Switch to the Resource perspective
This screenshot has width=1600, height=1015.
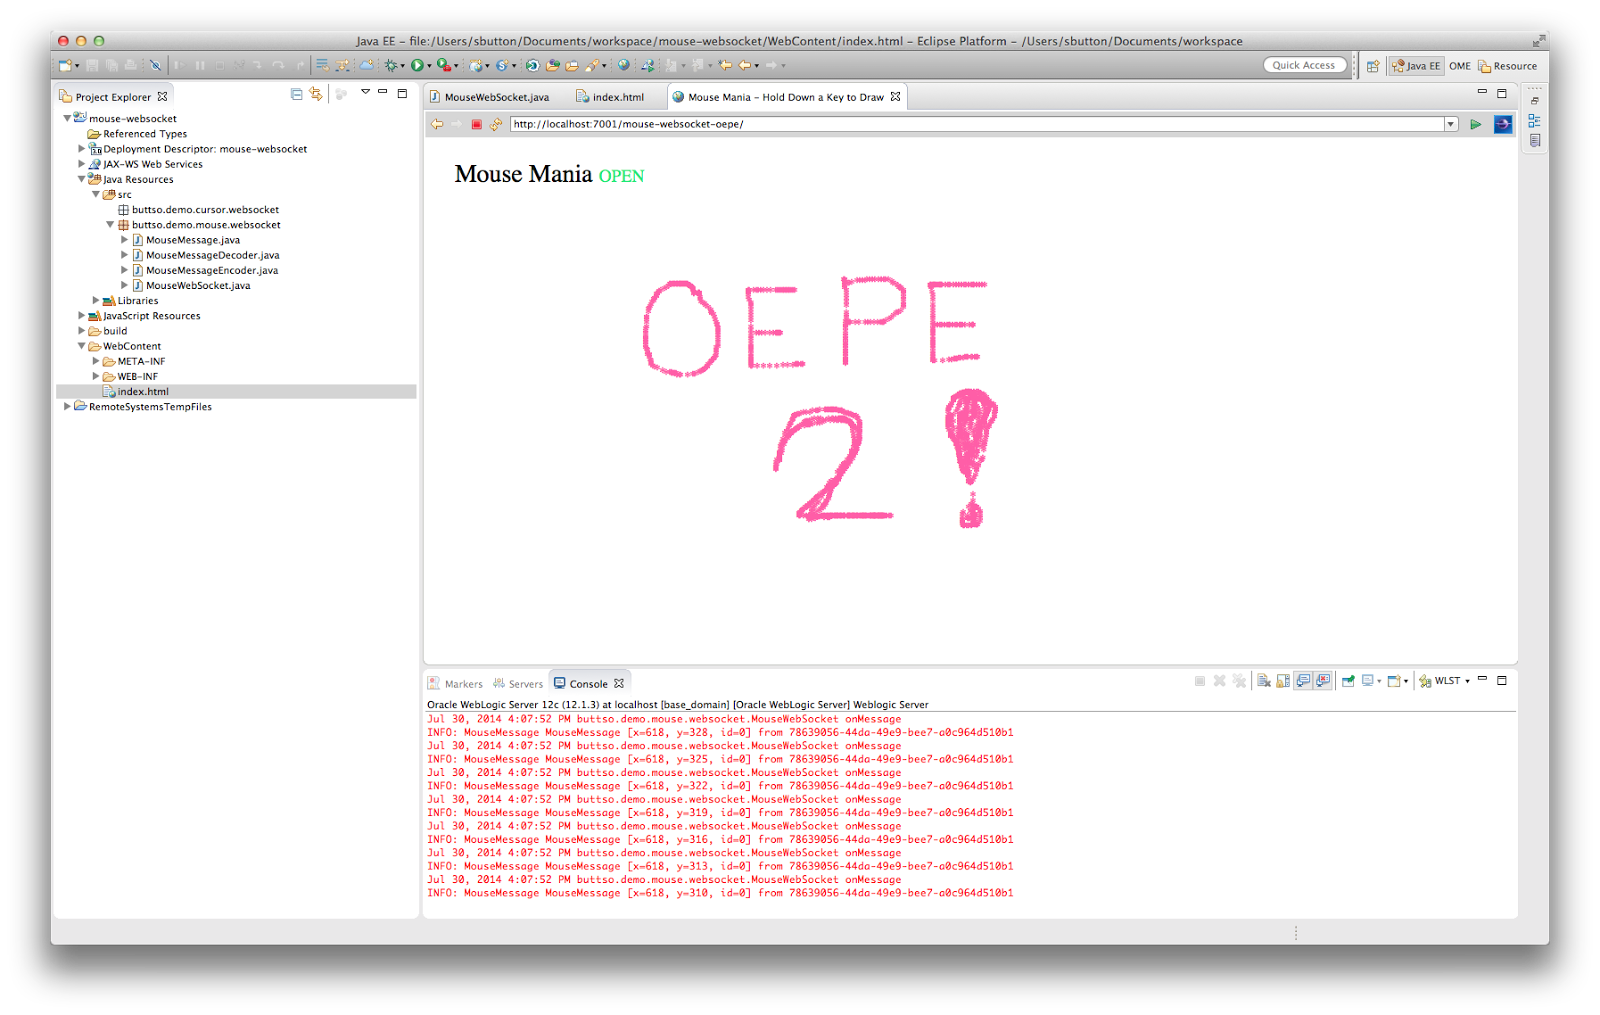point(1508,66)
